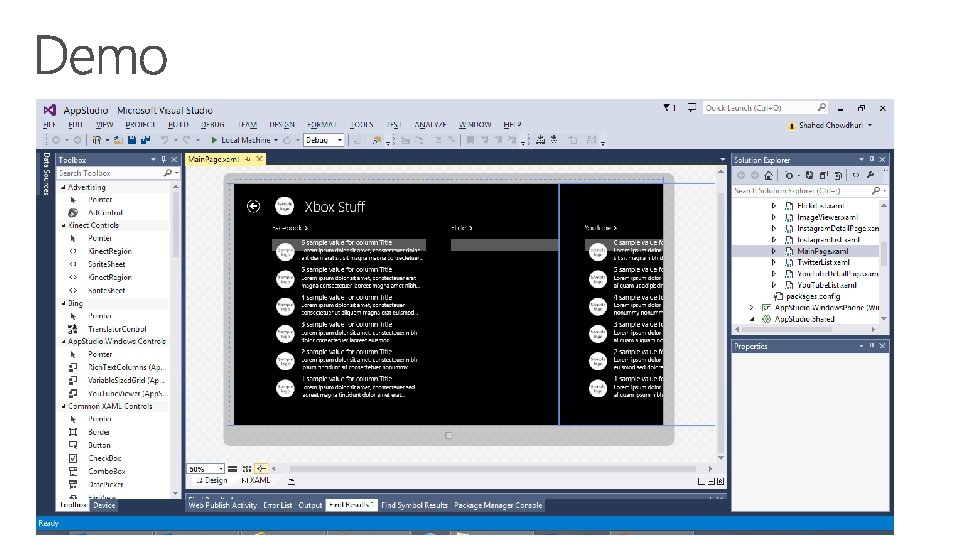Screen dimensions: 979x551
Task: Select the TranslatorControl toolbox item
Action: 117,329
